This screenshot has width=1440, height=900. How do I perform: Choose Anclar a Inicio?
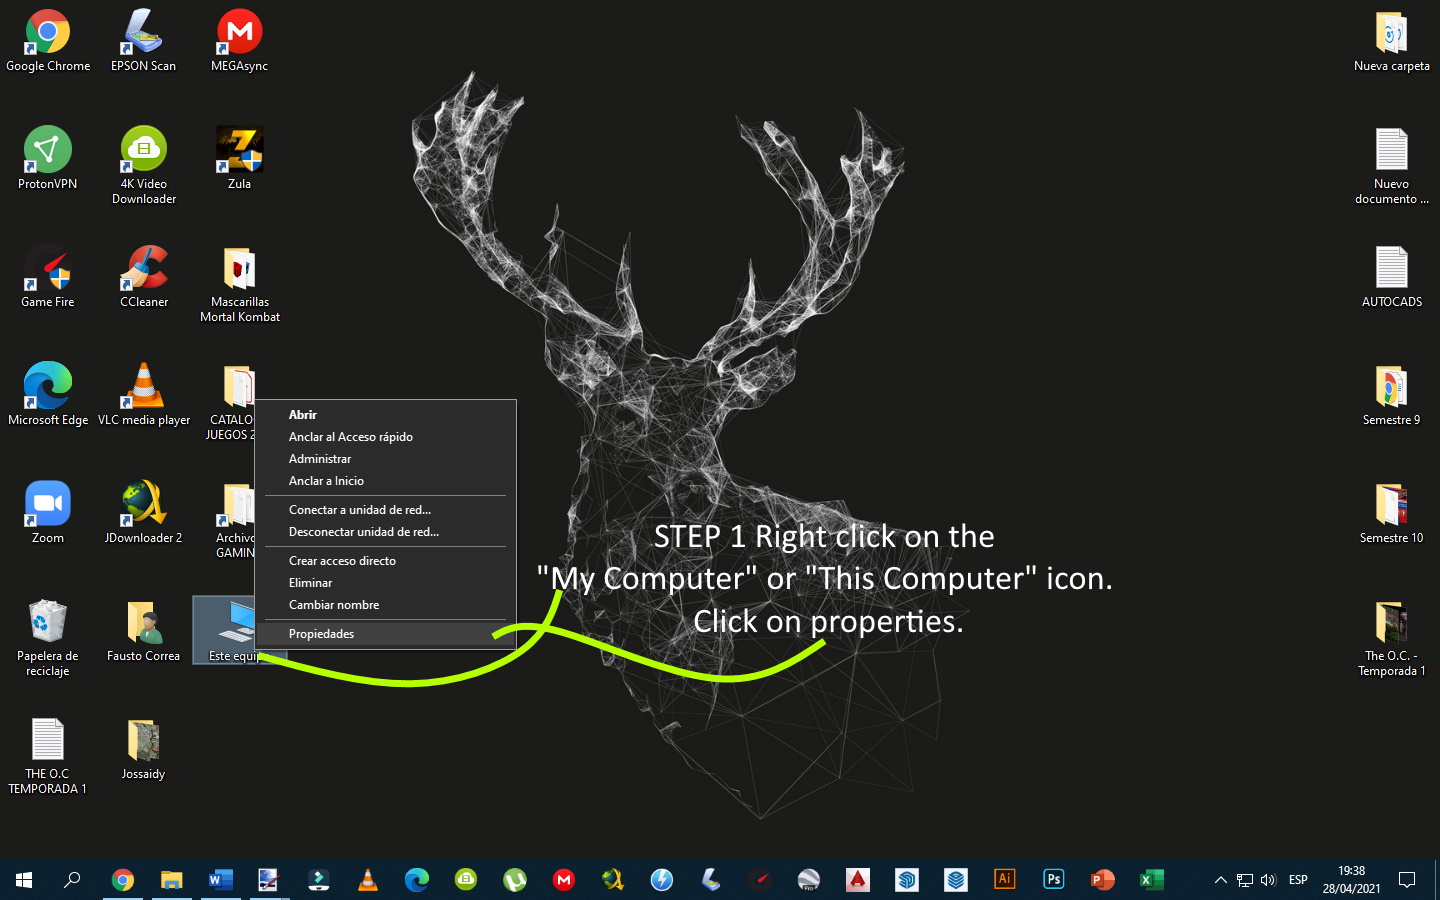(386, 481)
